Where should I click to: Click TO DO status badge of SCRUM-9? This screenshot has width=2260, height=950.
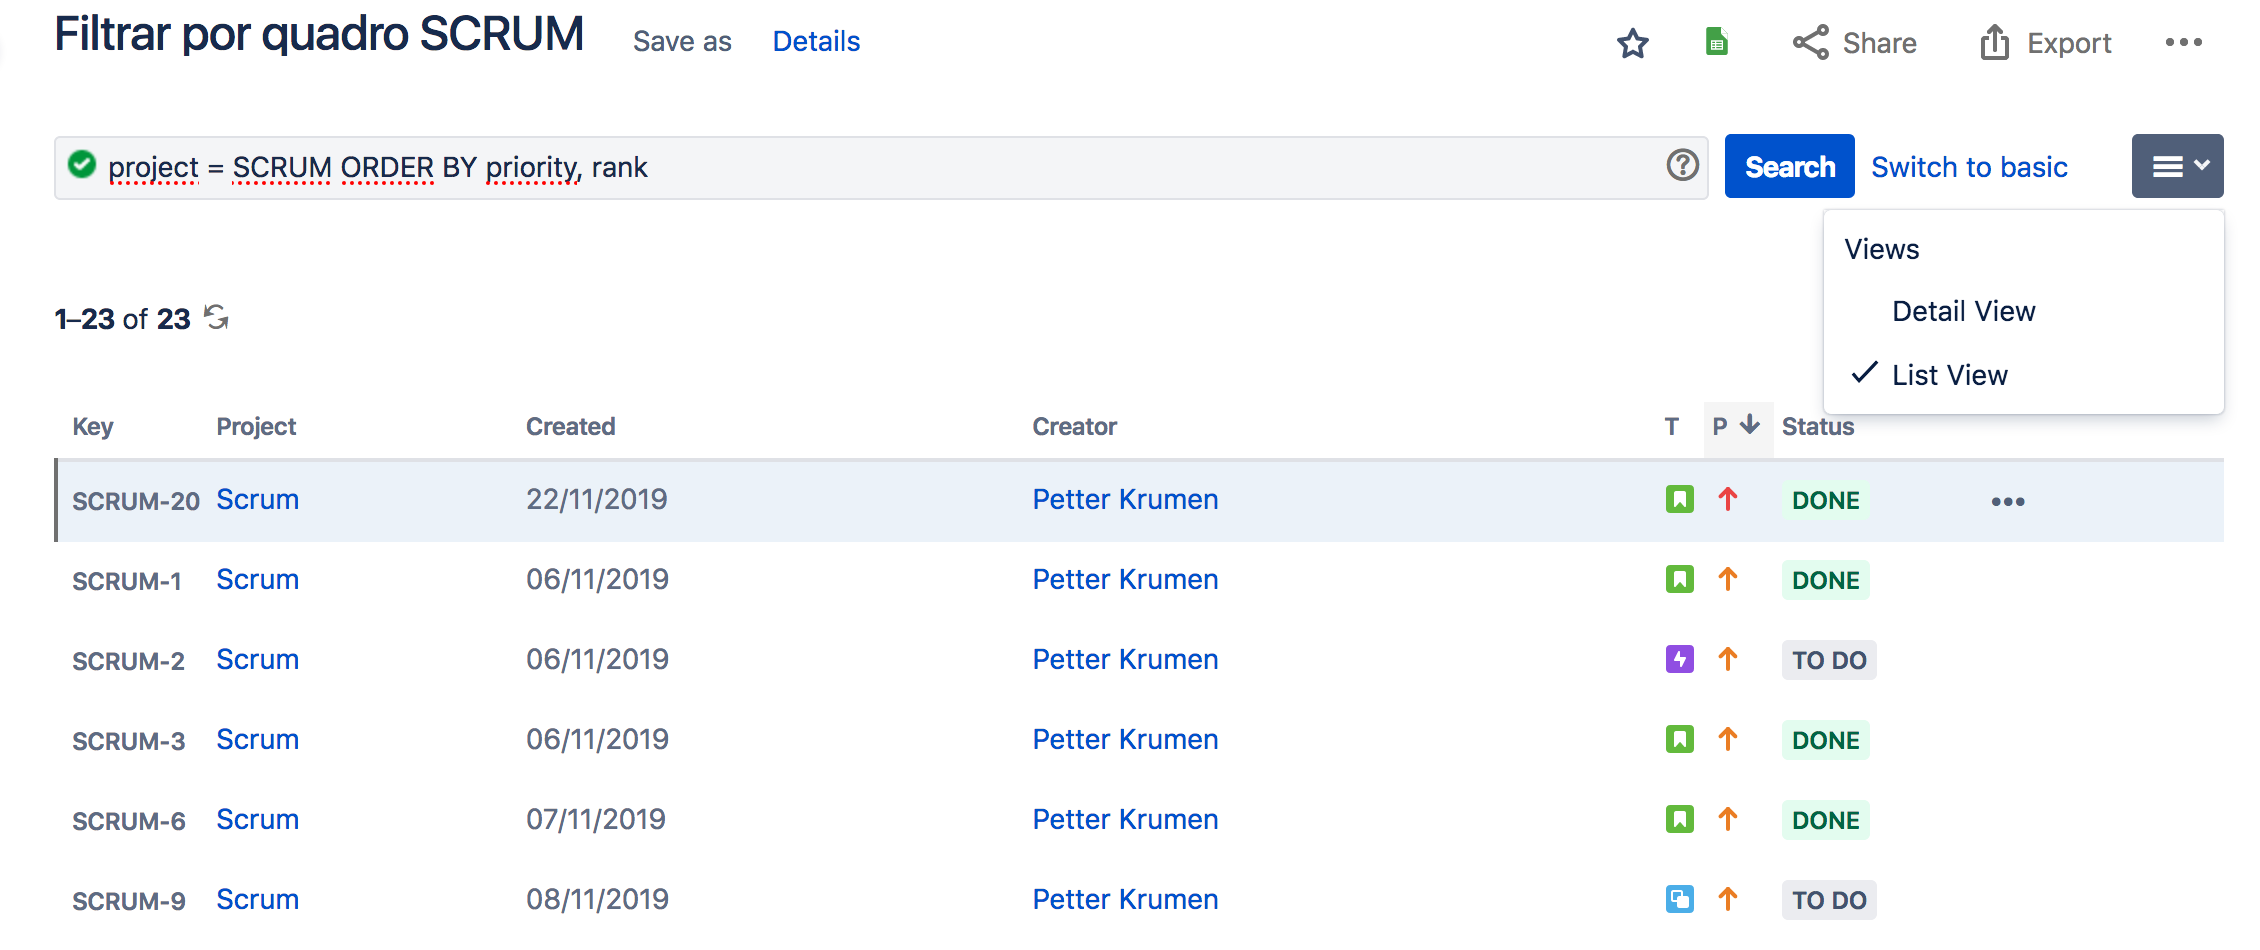(1829, 900)
